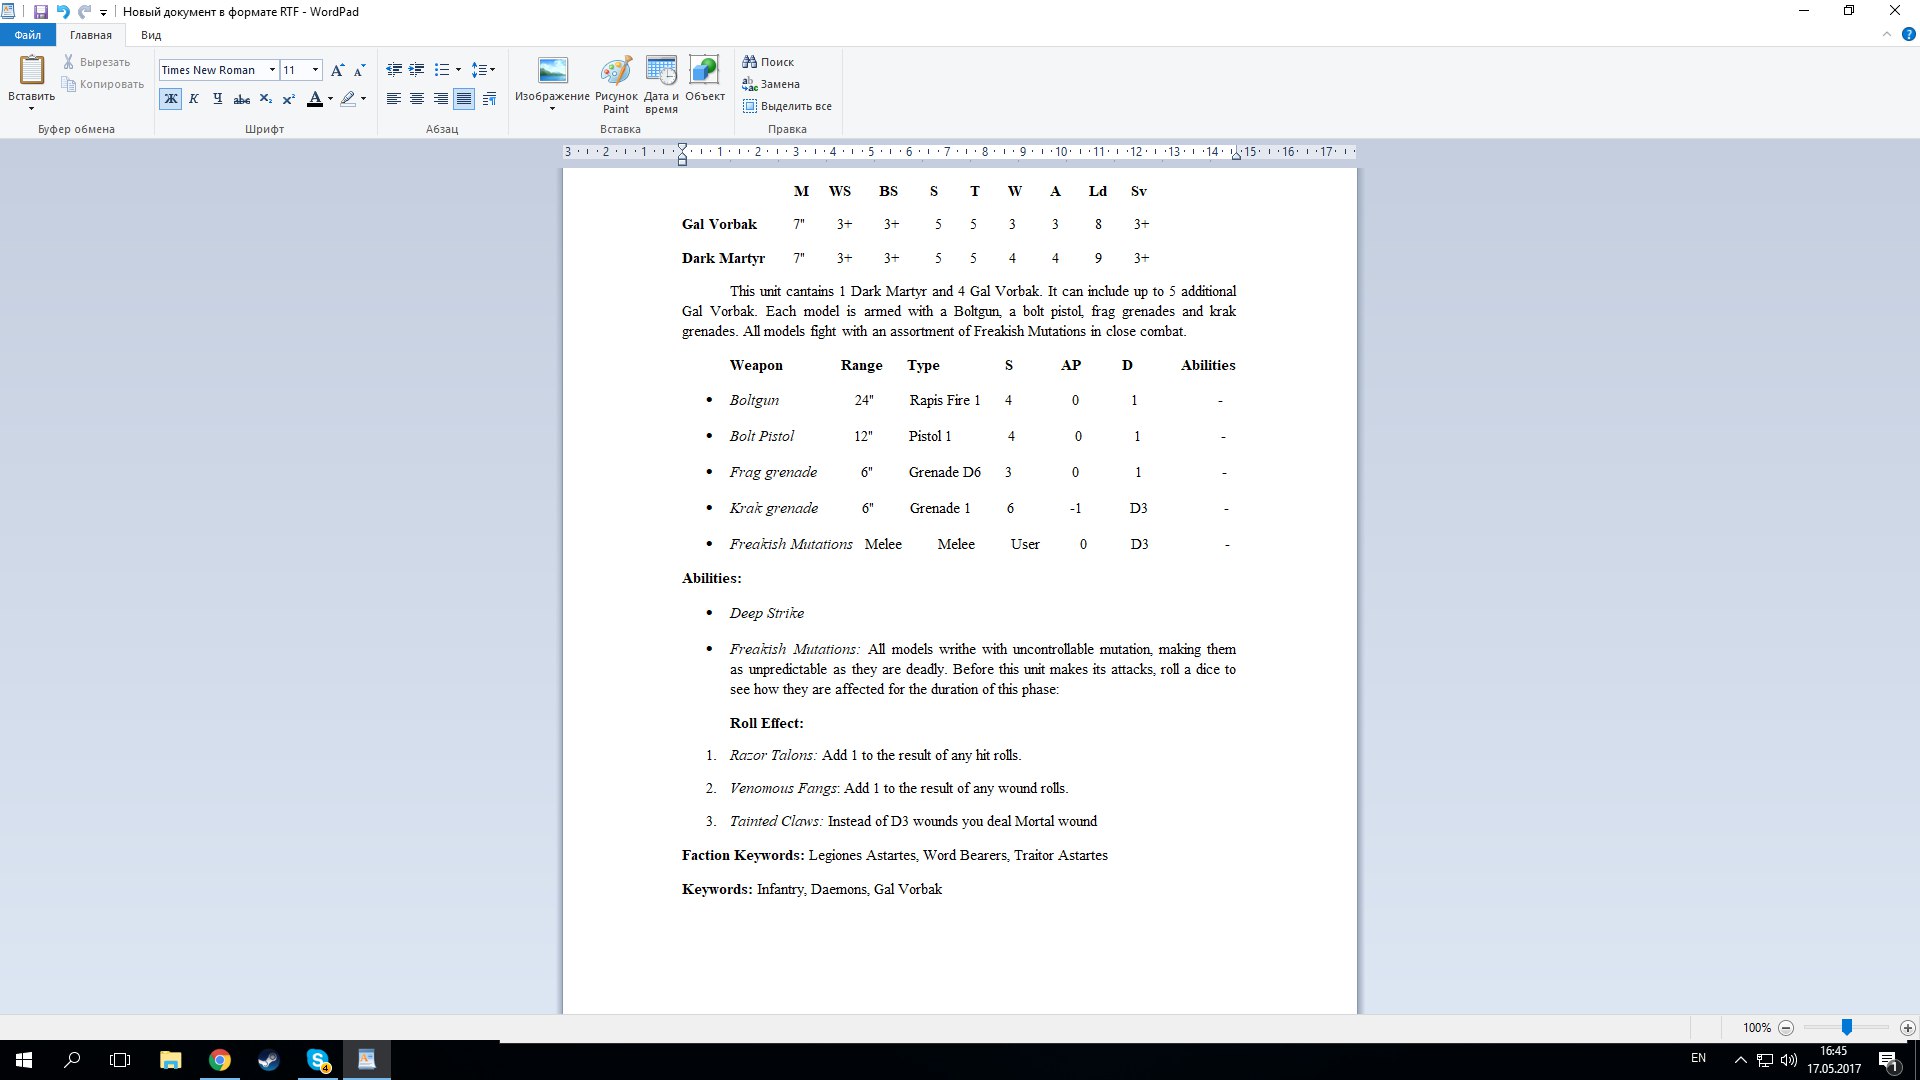Click the taskbar search magnifier icon

(72, 1060)
